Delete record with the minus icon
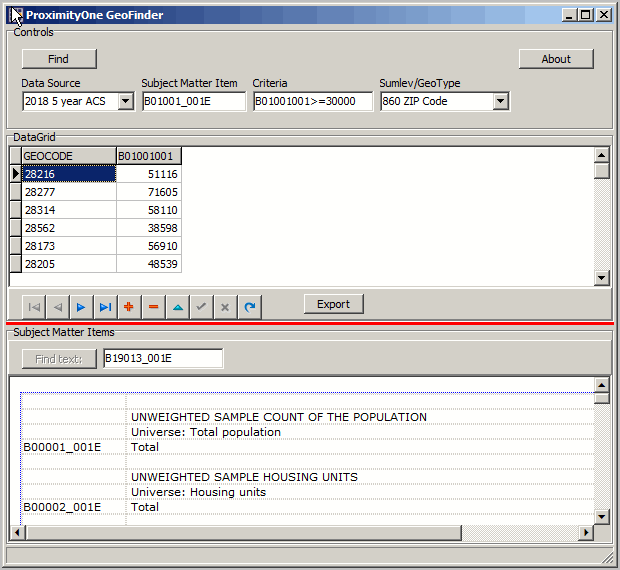This screenshot has width=620, height=570. point(153,307)
